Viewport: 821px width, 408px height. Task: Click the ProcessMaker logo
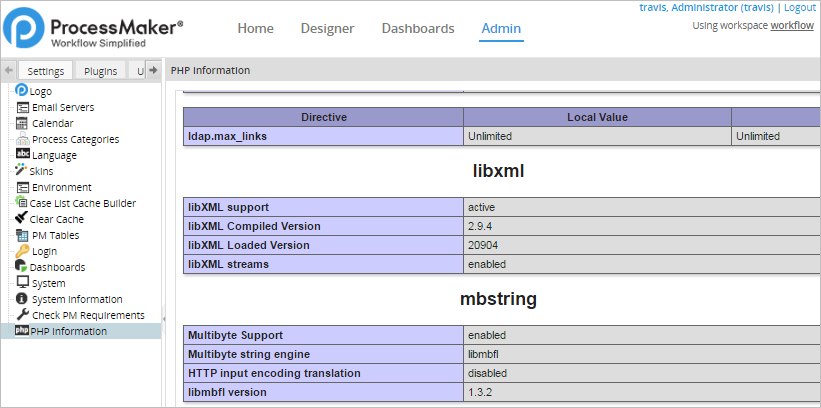(93, 30)
